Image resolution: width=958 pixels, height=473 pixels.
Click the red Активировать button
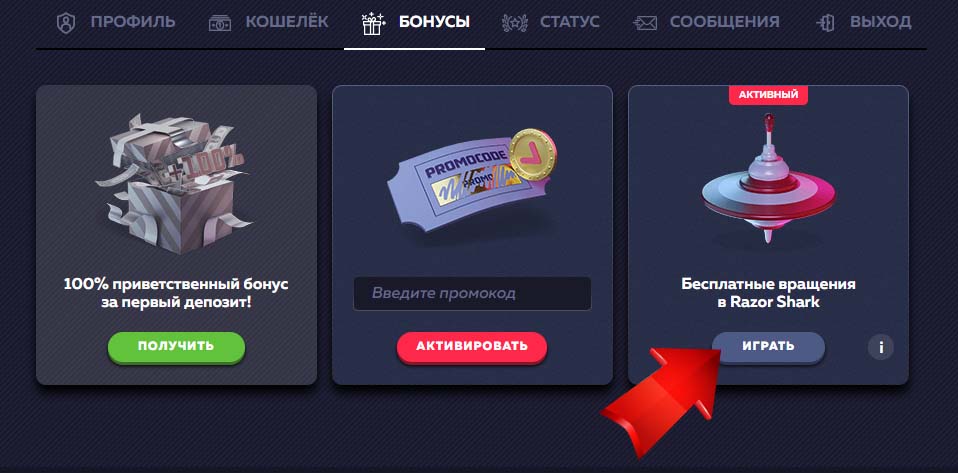point(472,347)
